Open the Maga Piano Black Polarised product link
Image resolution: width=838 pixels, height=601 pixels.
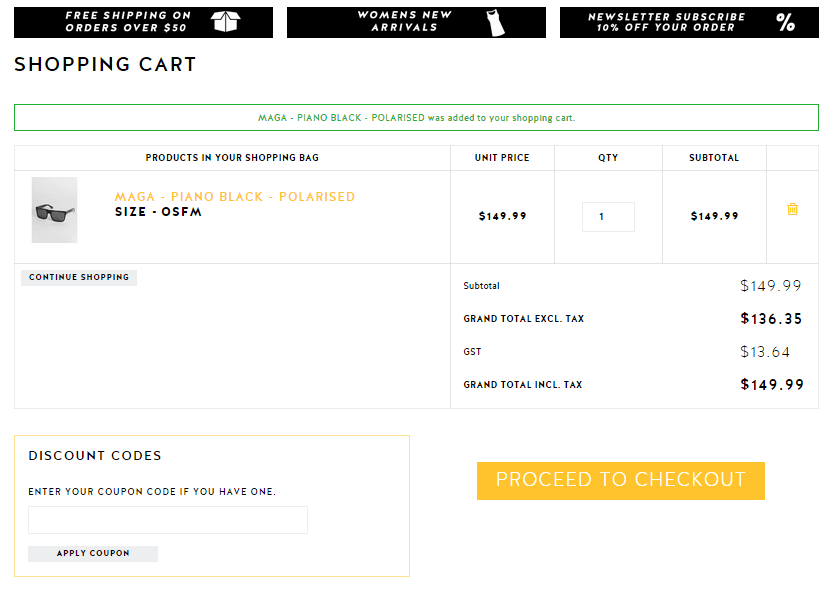235,197
